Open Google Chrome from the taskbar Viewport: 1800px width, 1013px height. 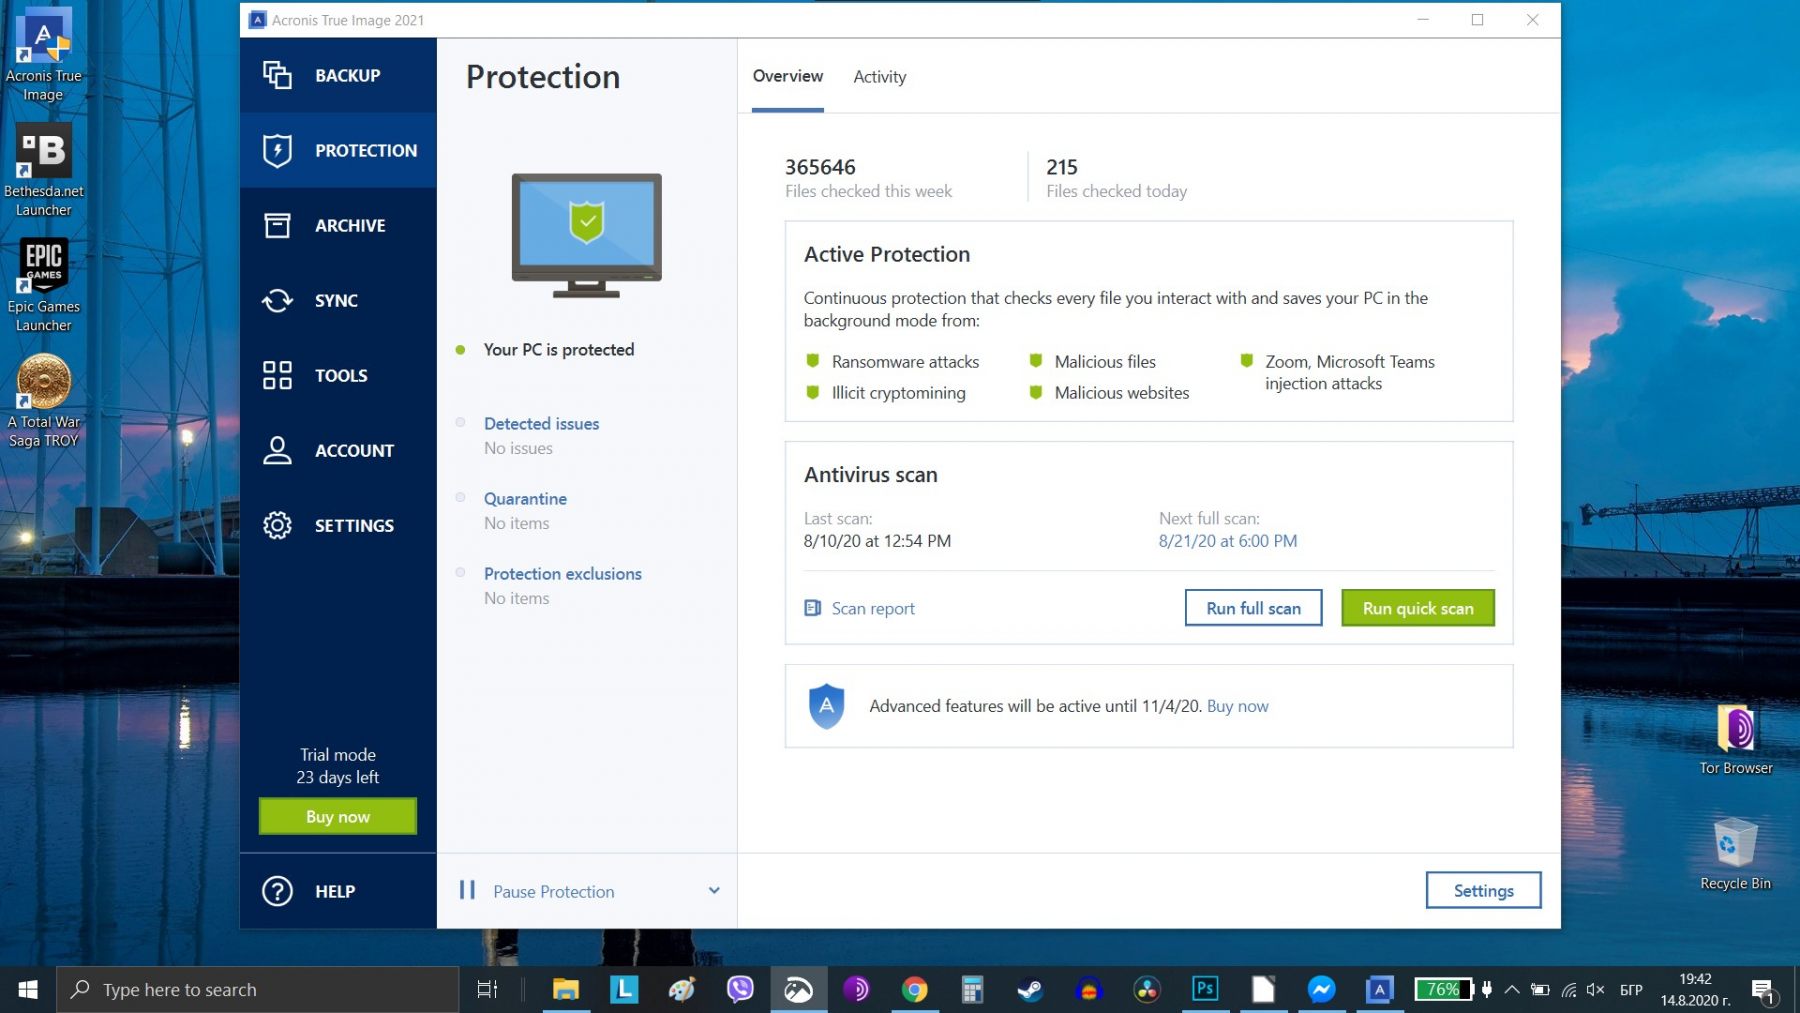pos(914,990)
